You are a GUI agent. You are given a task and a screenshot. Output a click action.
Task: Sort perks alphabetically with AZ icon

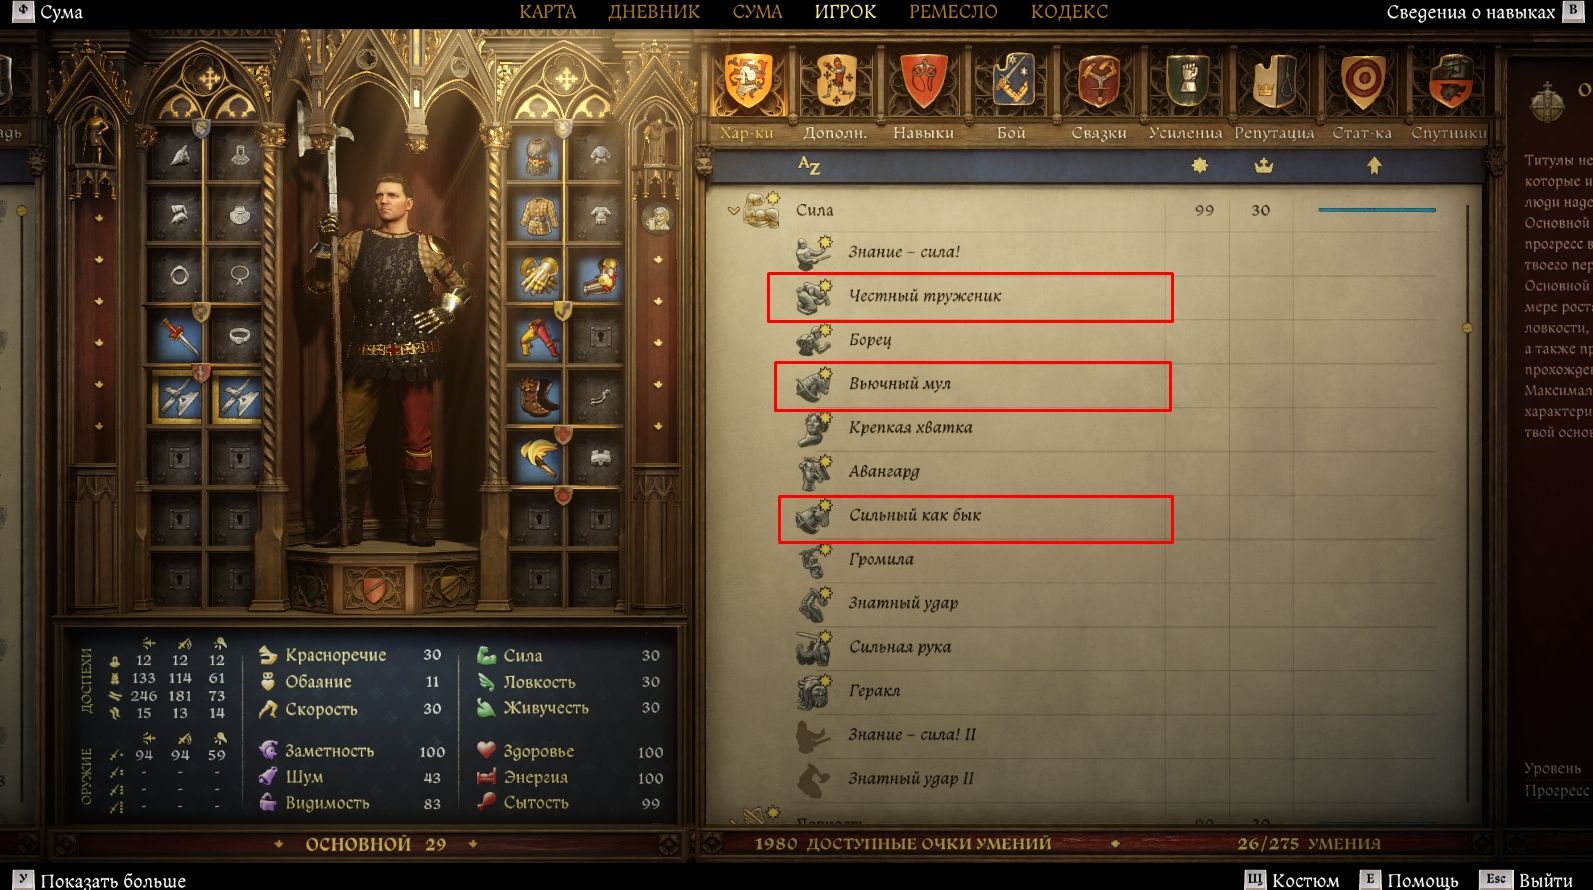[x=809, y=166]
